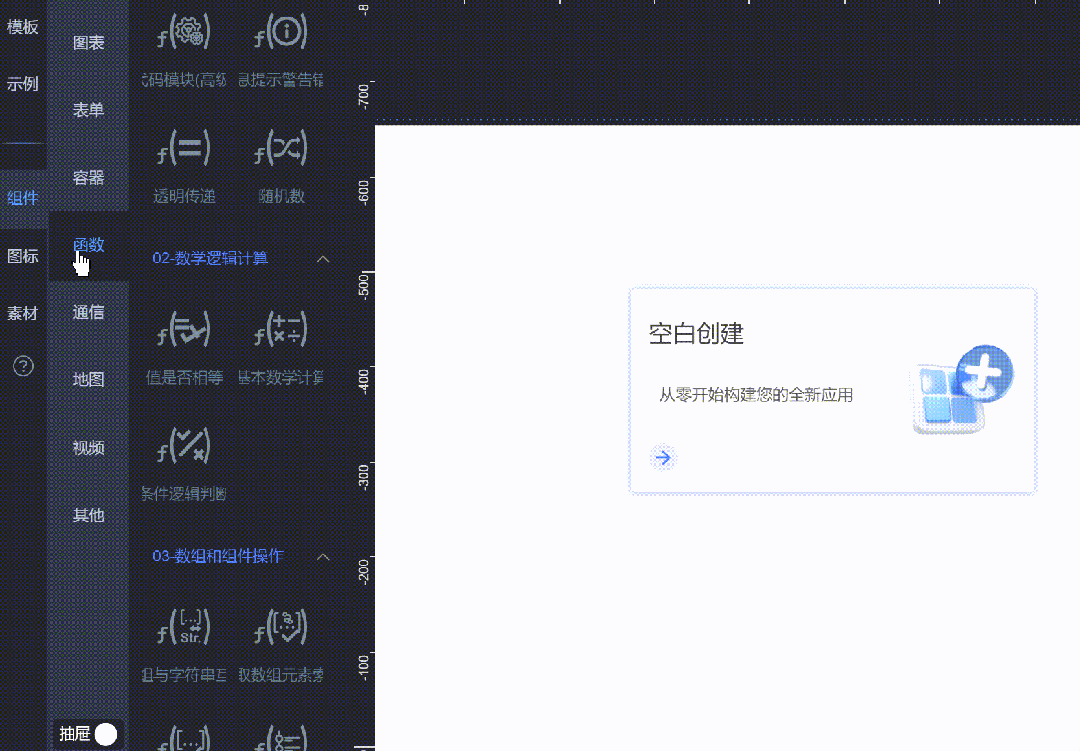Image resolution: width=1080 pixels, height=751 pixels.
Task: Select the 图表 component category
Action: 88,41
